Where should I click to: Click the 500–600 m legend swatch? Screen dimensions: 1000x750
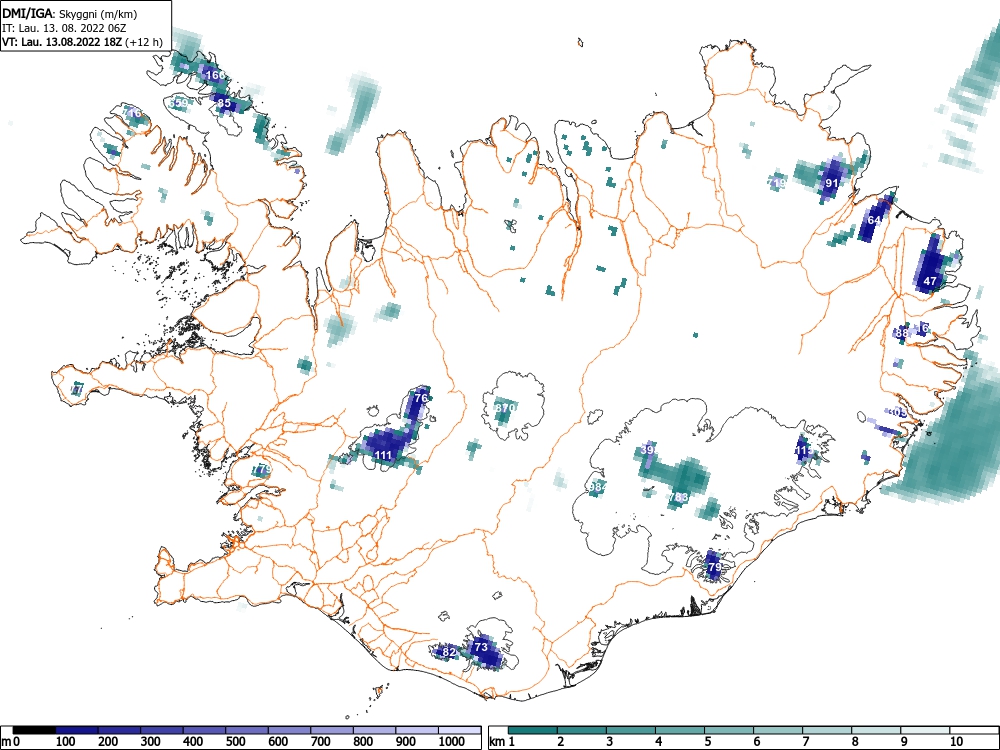[x=247, y=730]
